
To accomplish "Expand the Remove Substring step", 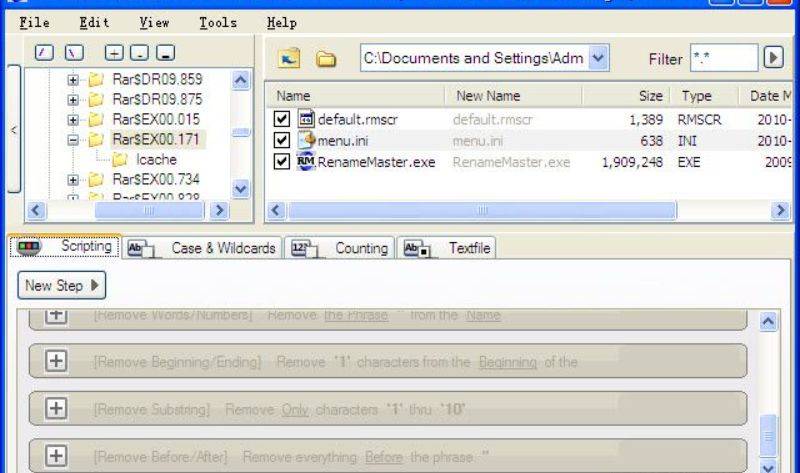I will 56,408.
